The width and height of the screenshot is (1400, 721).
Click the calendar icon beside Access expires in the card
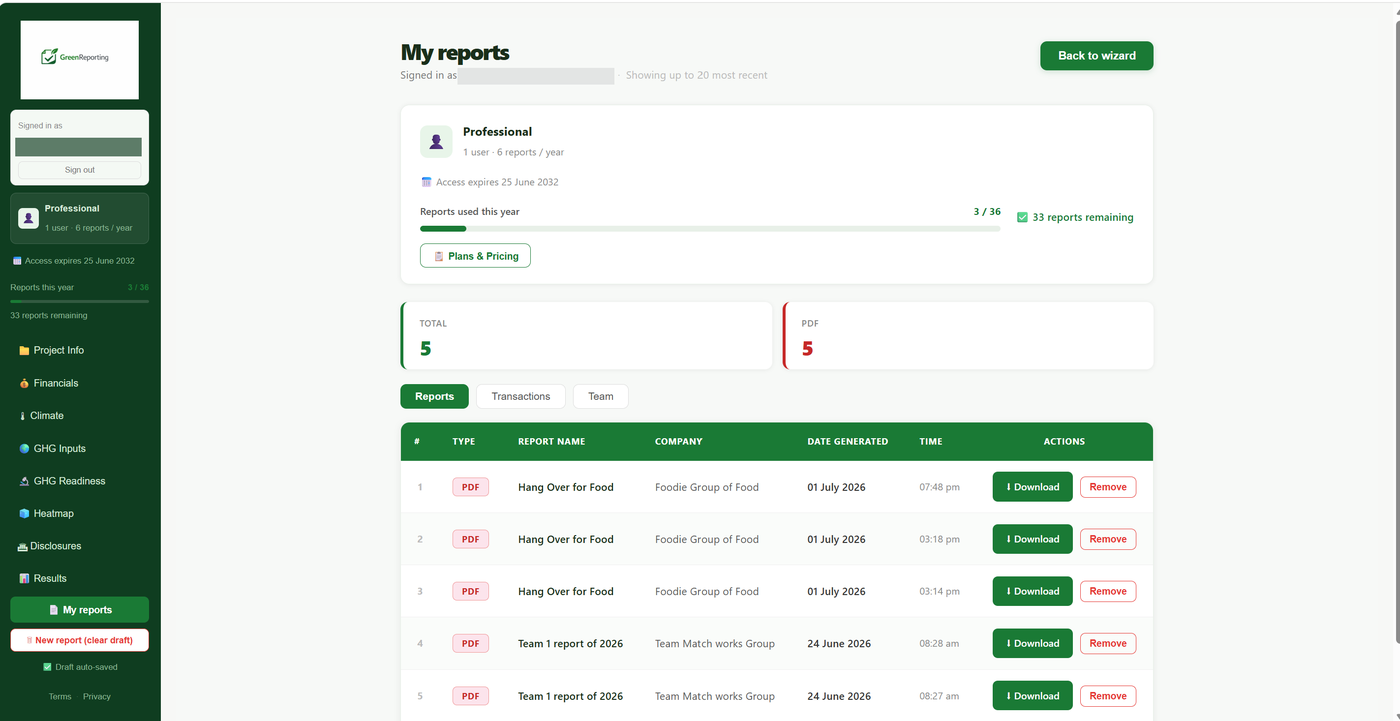click(x=426, y=182)
